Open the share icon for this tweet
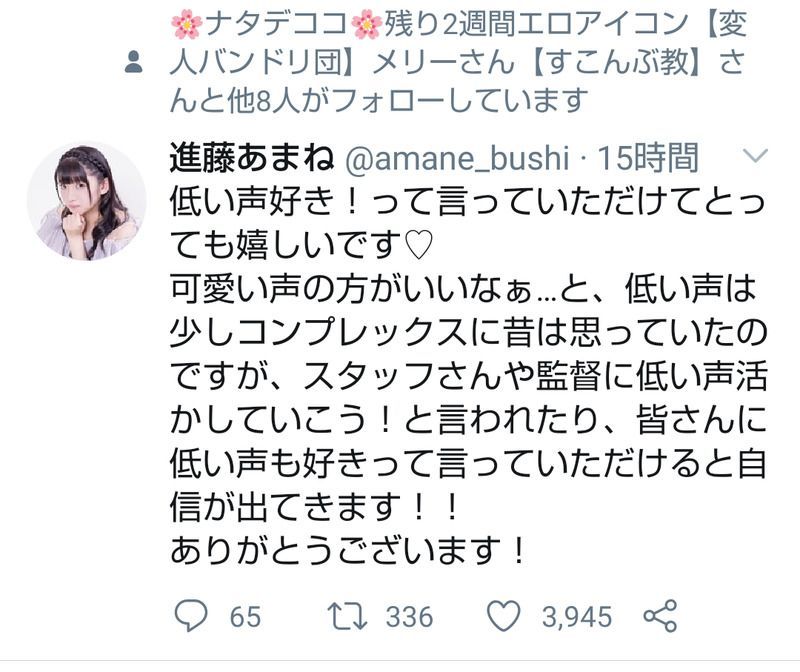 pyautogui.click(x=660, y=616)
